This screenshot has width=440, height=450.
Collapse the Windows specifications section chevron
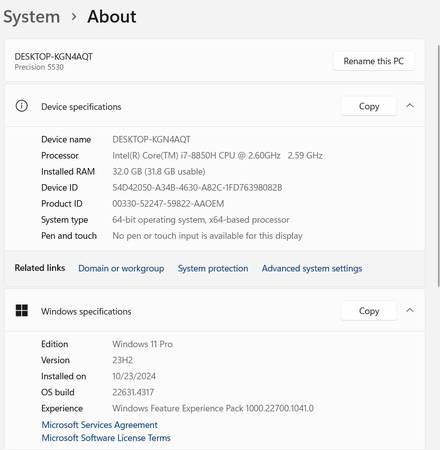[410, 310]
